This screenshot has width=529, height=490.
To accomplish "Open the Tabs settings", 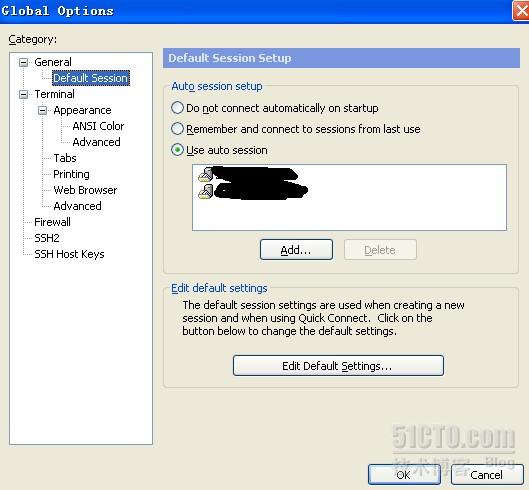I will pyautogui.click(x=65, y=158).
